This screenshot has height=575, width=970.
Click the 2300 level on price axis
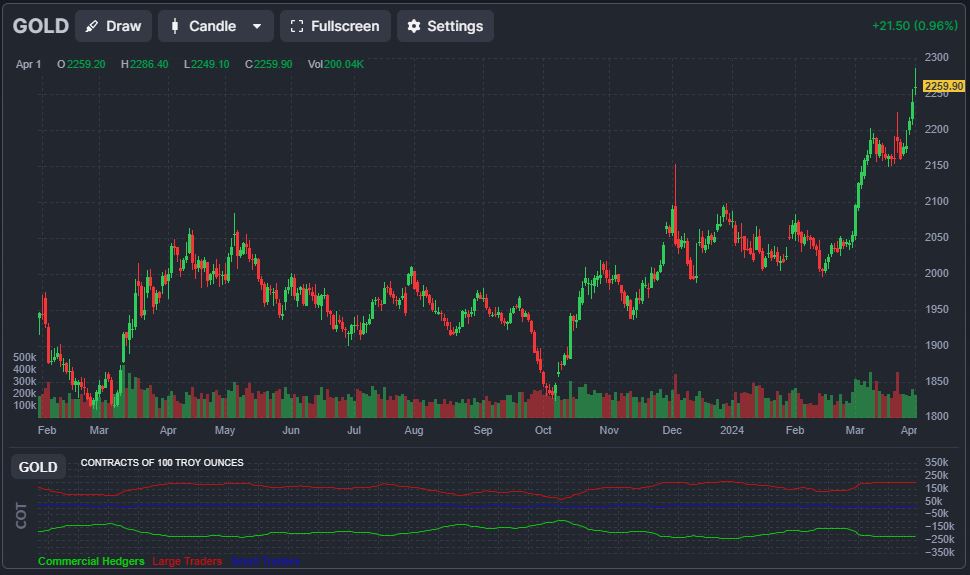[x=937, y=58]
